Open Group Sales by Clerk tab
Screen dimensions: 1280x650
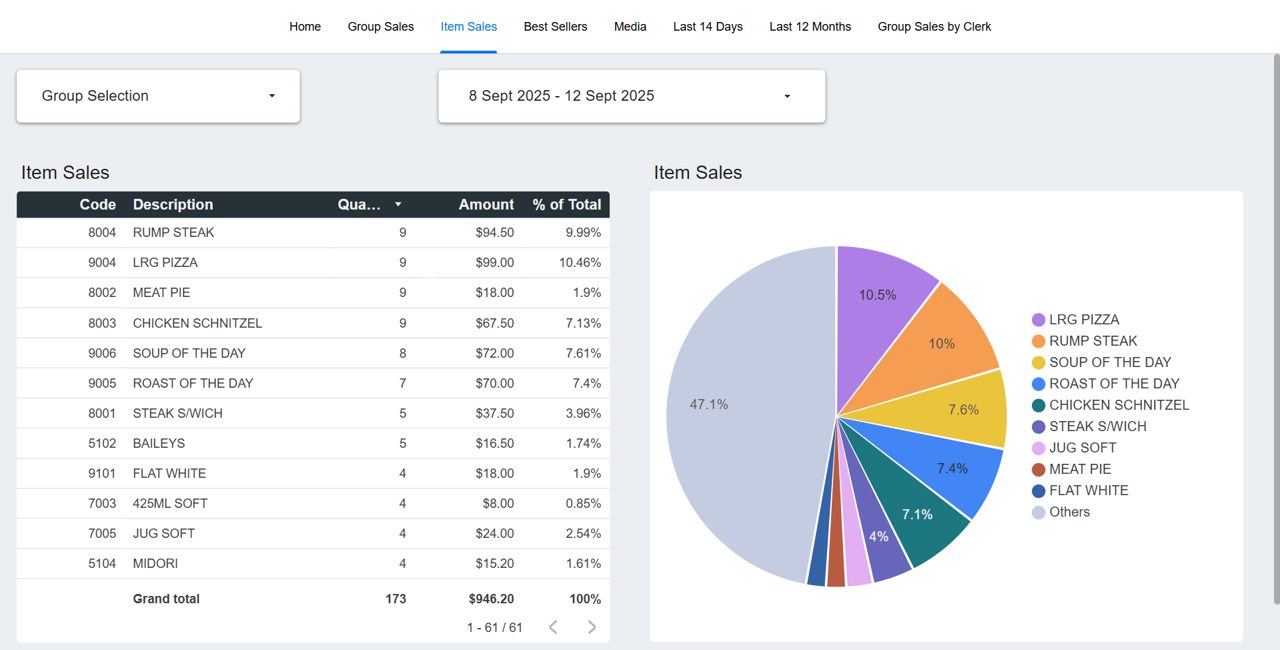pyautogui.click(x=934, y=27)
